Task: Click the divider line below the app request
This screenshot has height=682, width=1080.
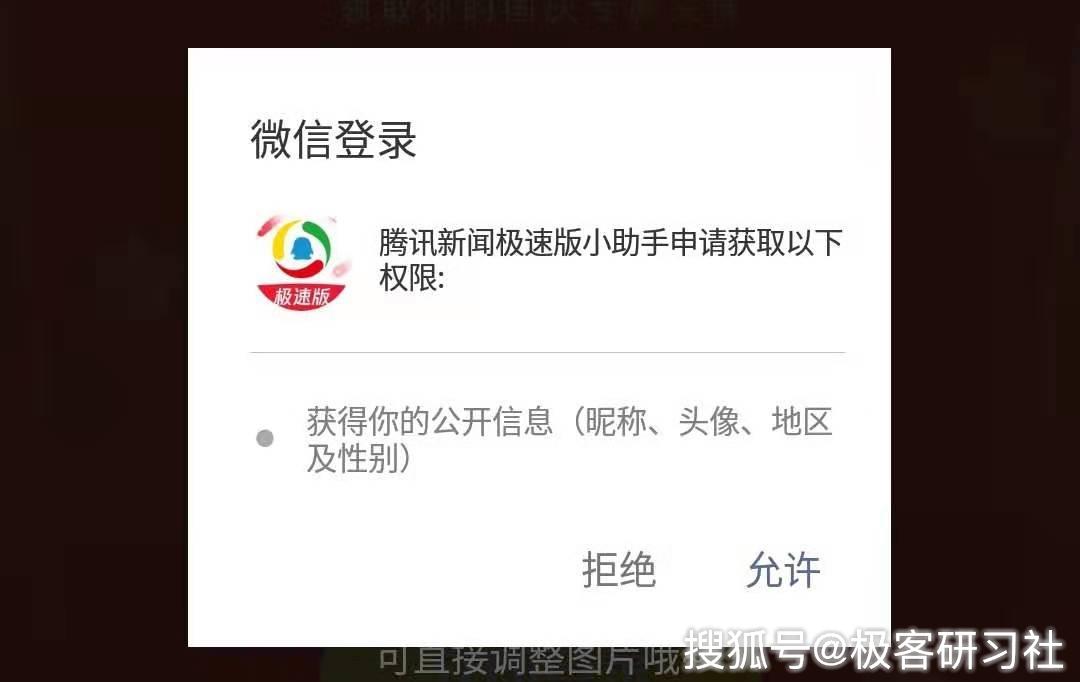Action: point(548,352)
